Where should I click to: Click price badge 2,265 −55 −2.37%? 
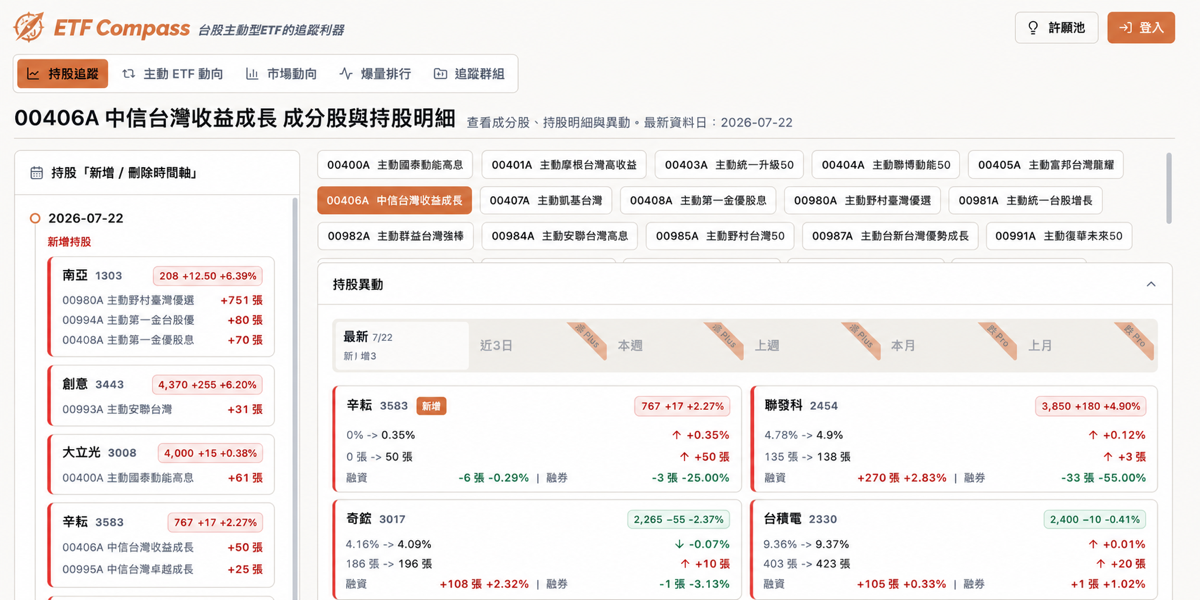click(679, 519)
